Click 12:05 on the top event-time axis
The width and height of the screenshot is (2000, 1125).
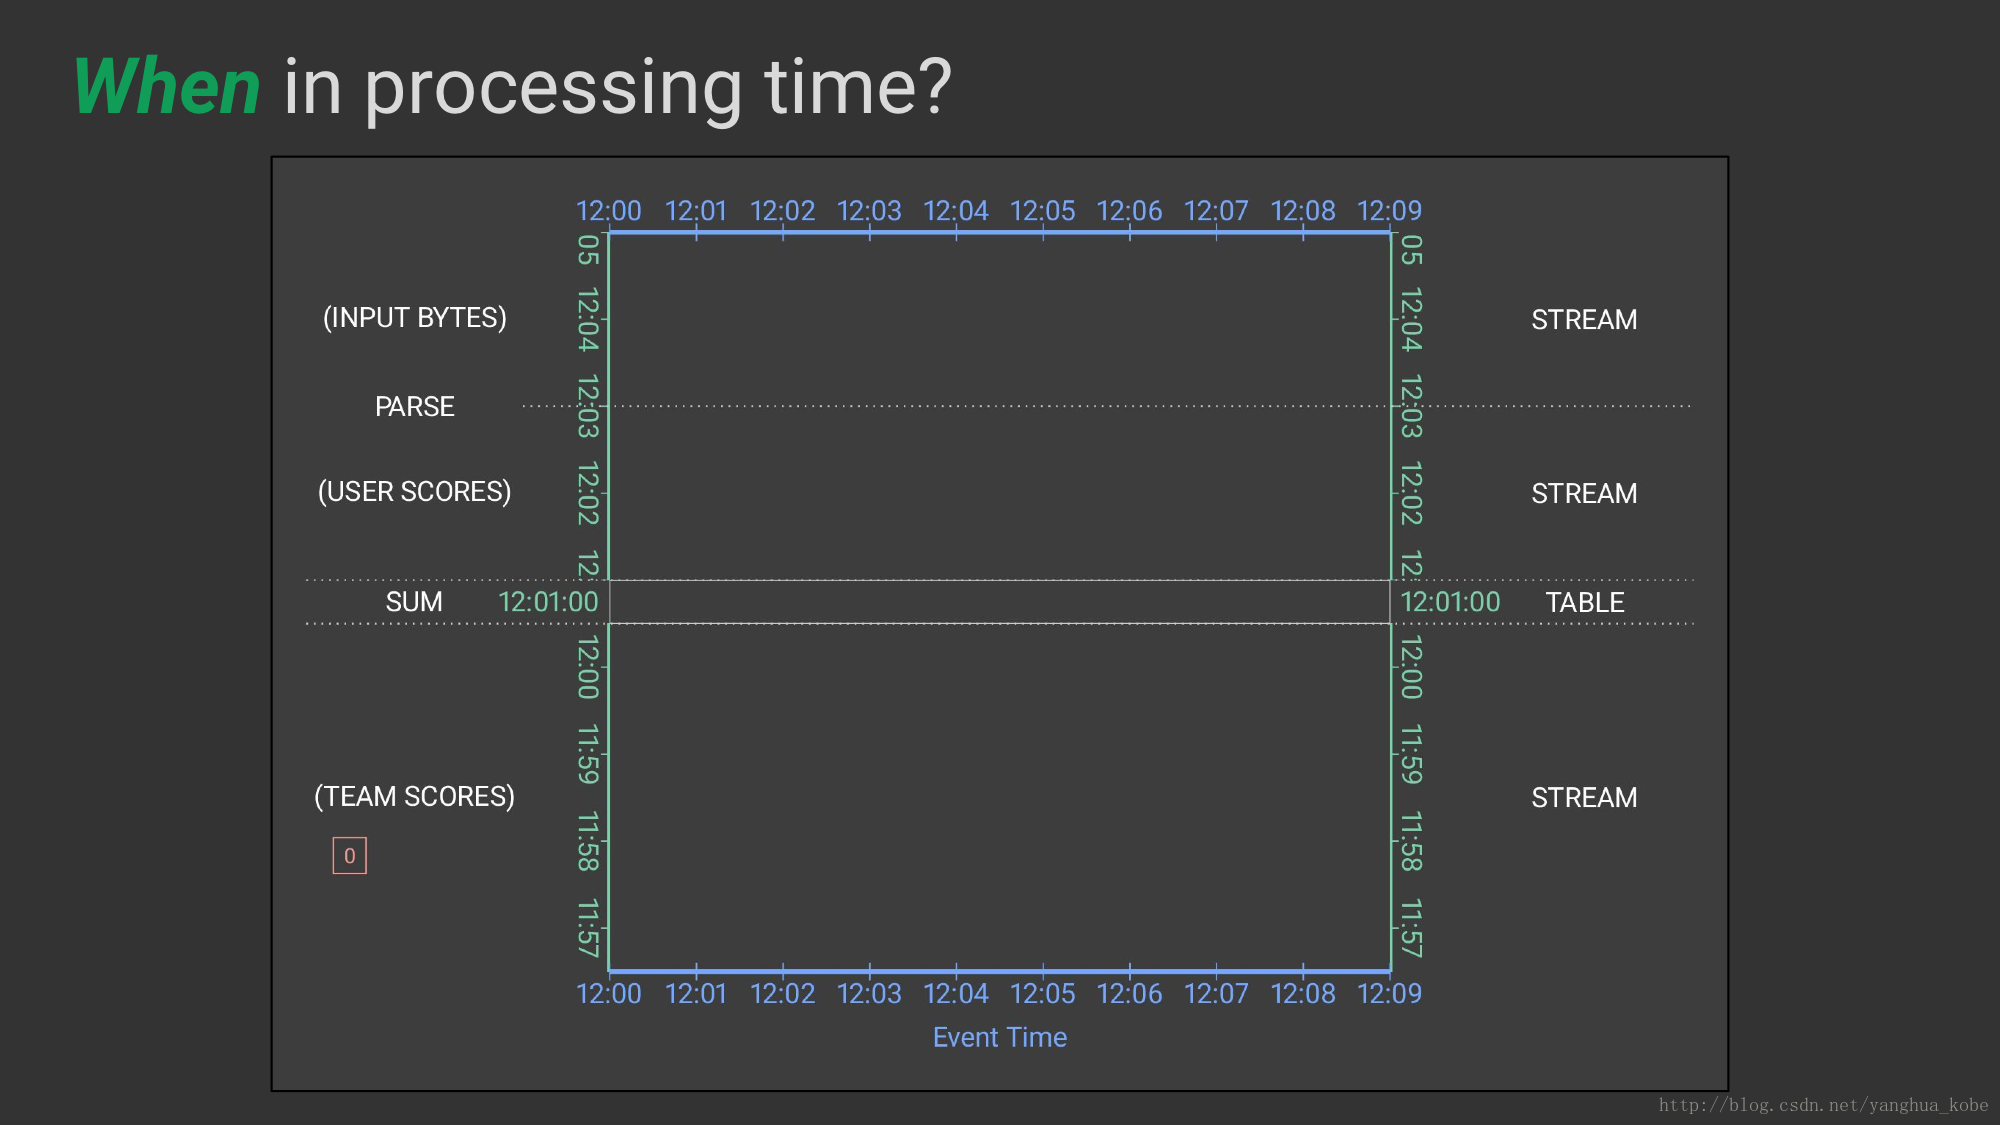point(1042,211)
